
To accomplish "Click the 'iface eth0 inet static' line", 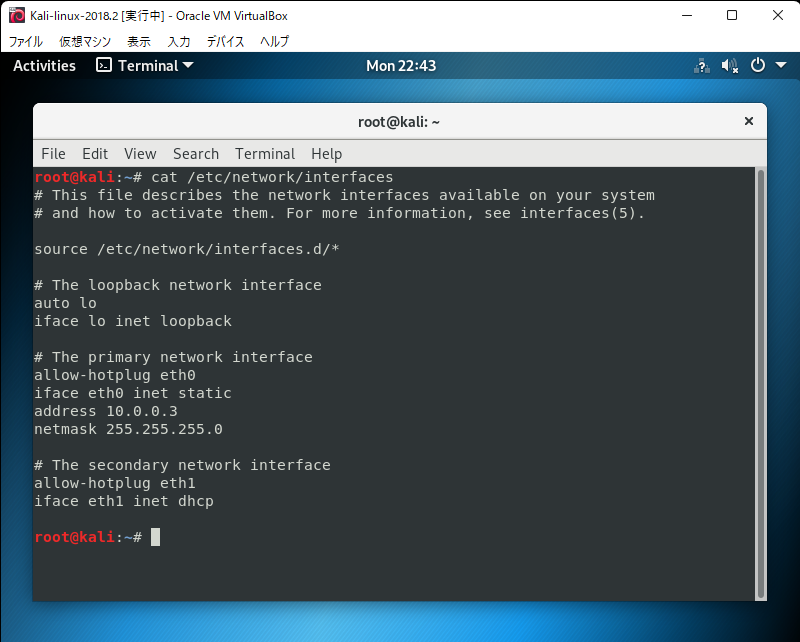I will [x=133, y=393].
